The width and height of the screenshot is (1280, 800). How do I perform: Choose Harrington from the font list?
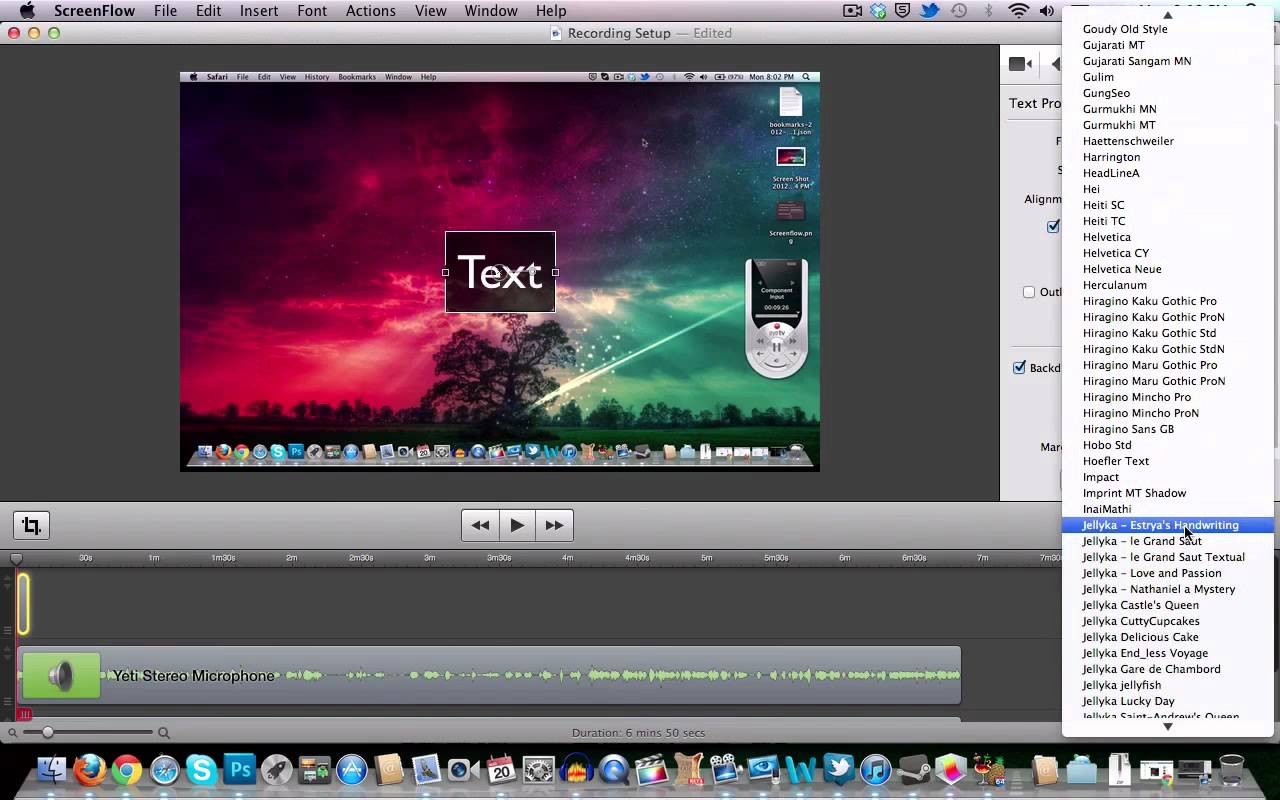pos(1167,157)
